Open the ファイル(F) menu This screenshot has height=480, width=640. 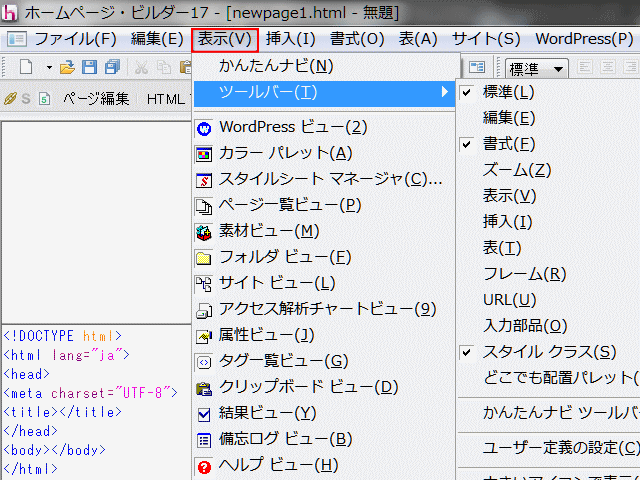point(76,39)
